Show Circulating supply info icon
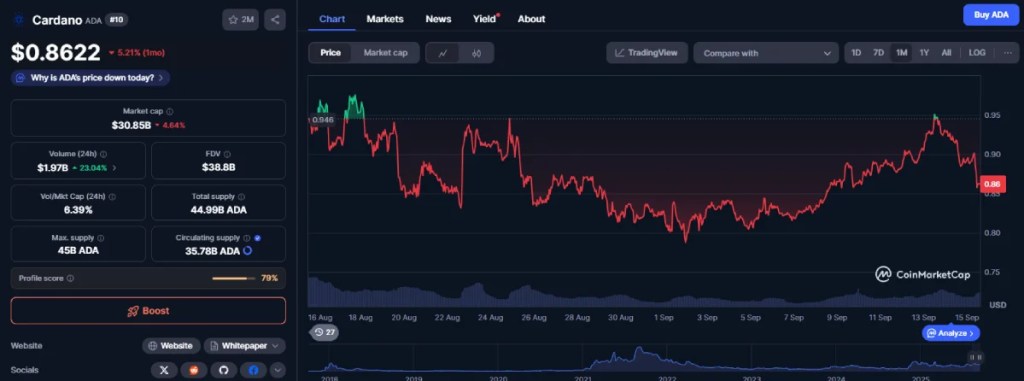This screenshot has width=1024, height=381. (246, 239)
